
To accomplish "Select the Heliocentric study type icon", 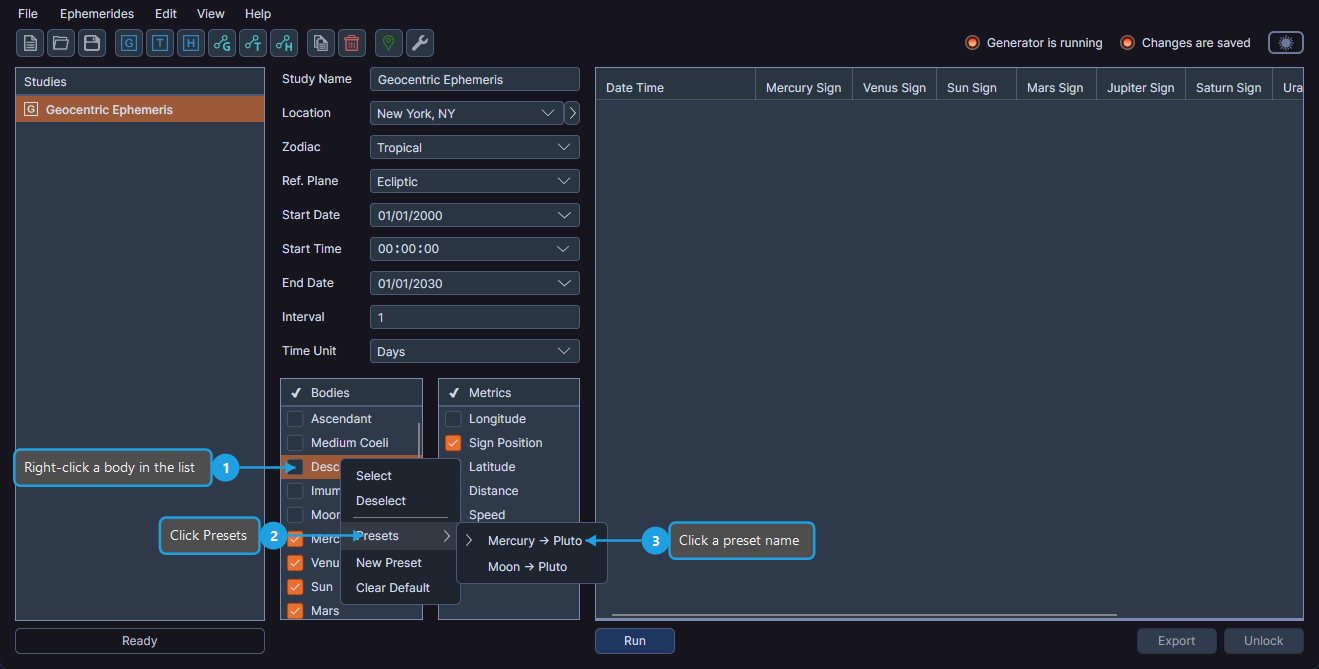I will click(190, 43).
